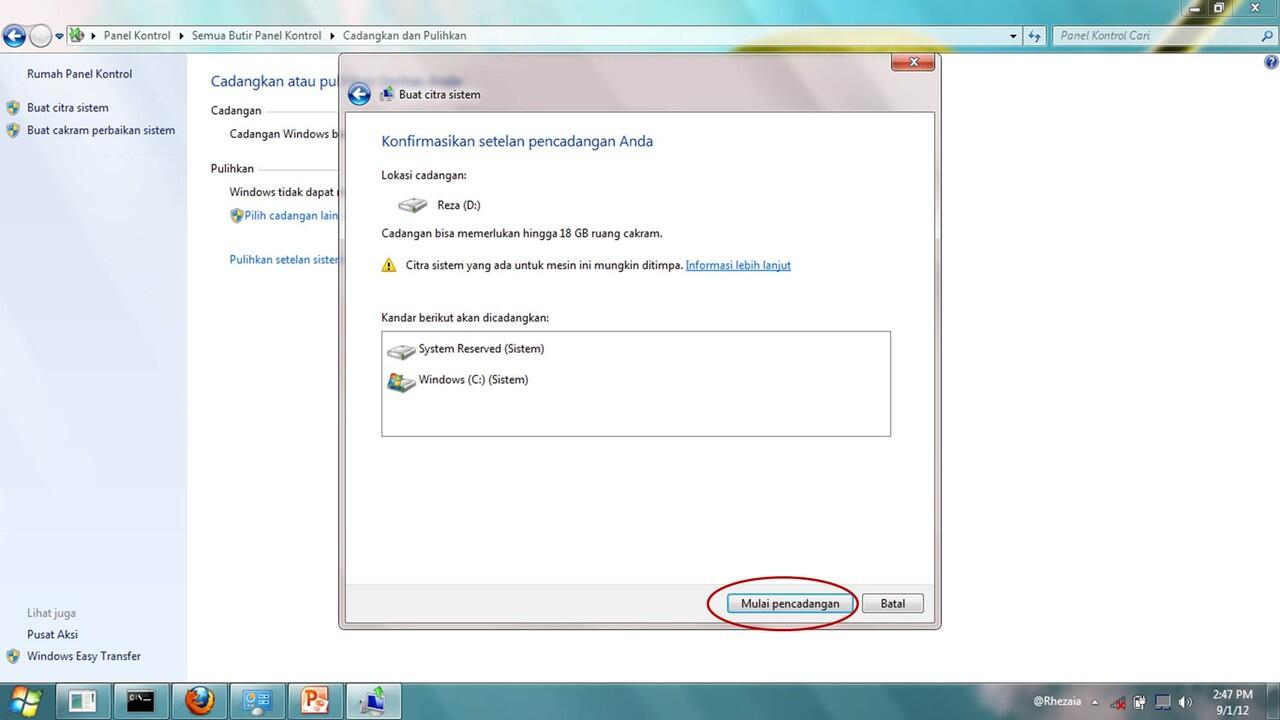Image resolution: width=1280 pixels, height=720 pixels.
Task: Open Pusat Aksi link
Action: 52,635
